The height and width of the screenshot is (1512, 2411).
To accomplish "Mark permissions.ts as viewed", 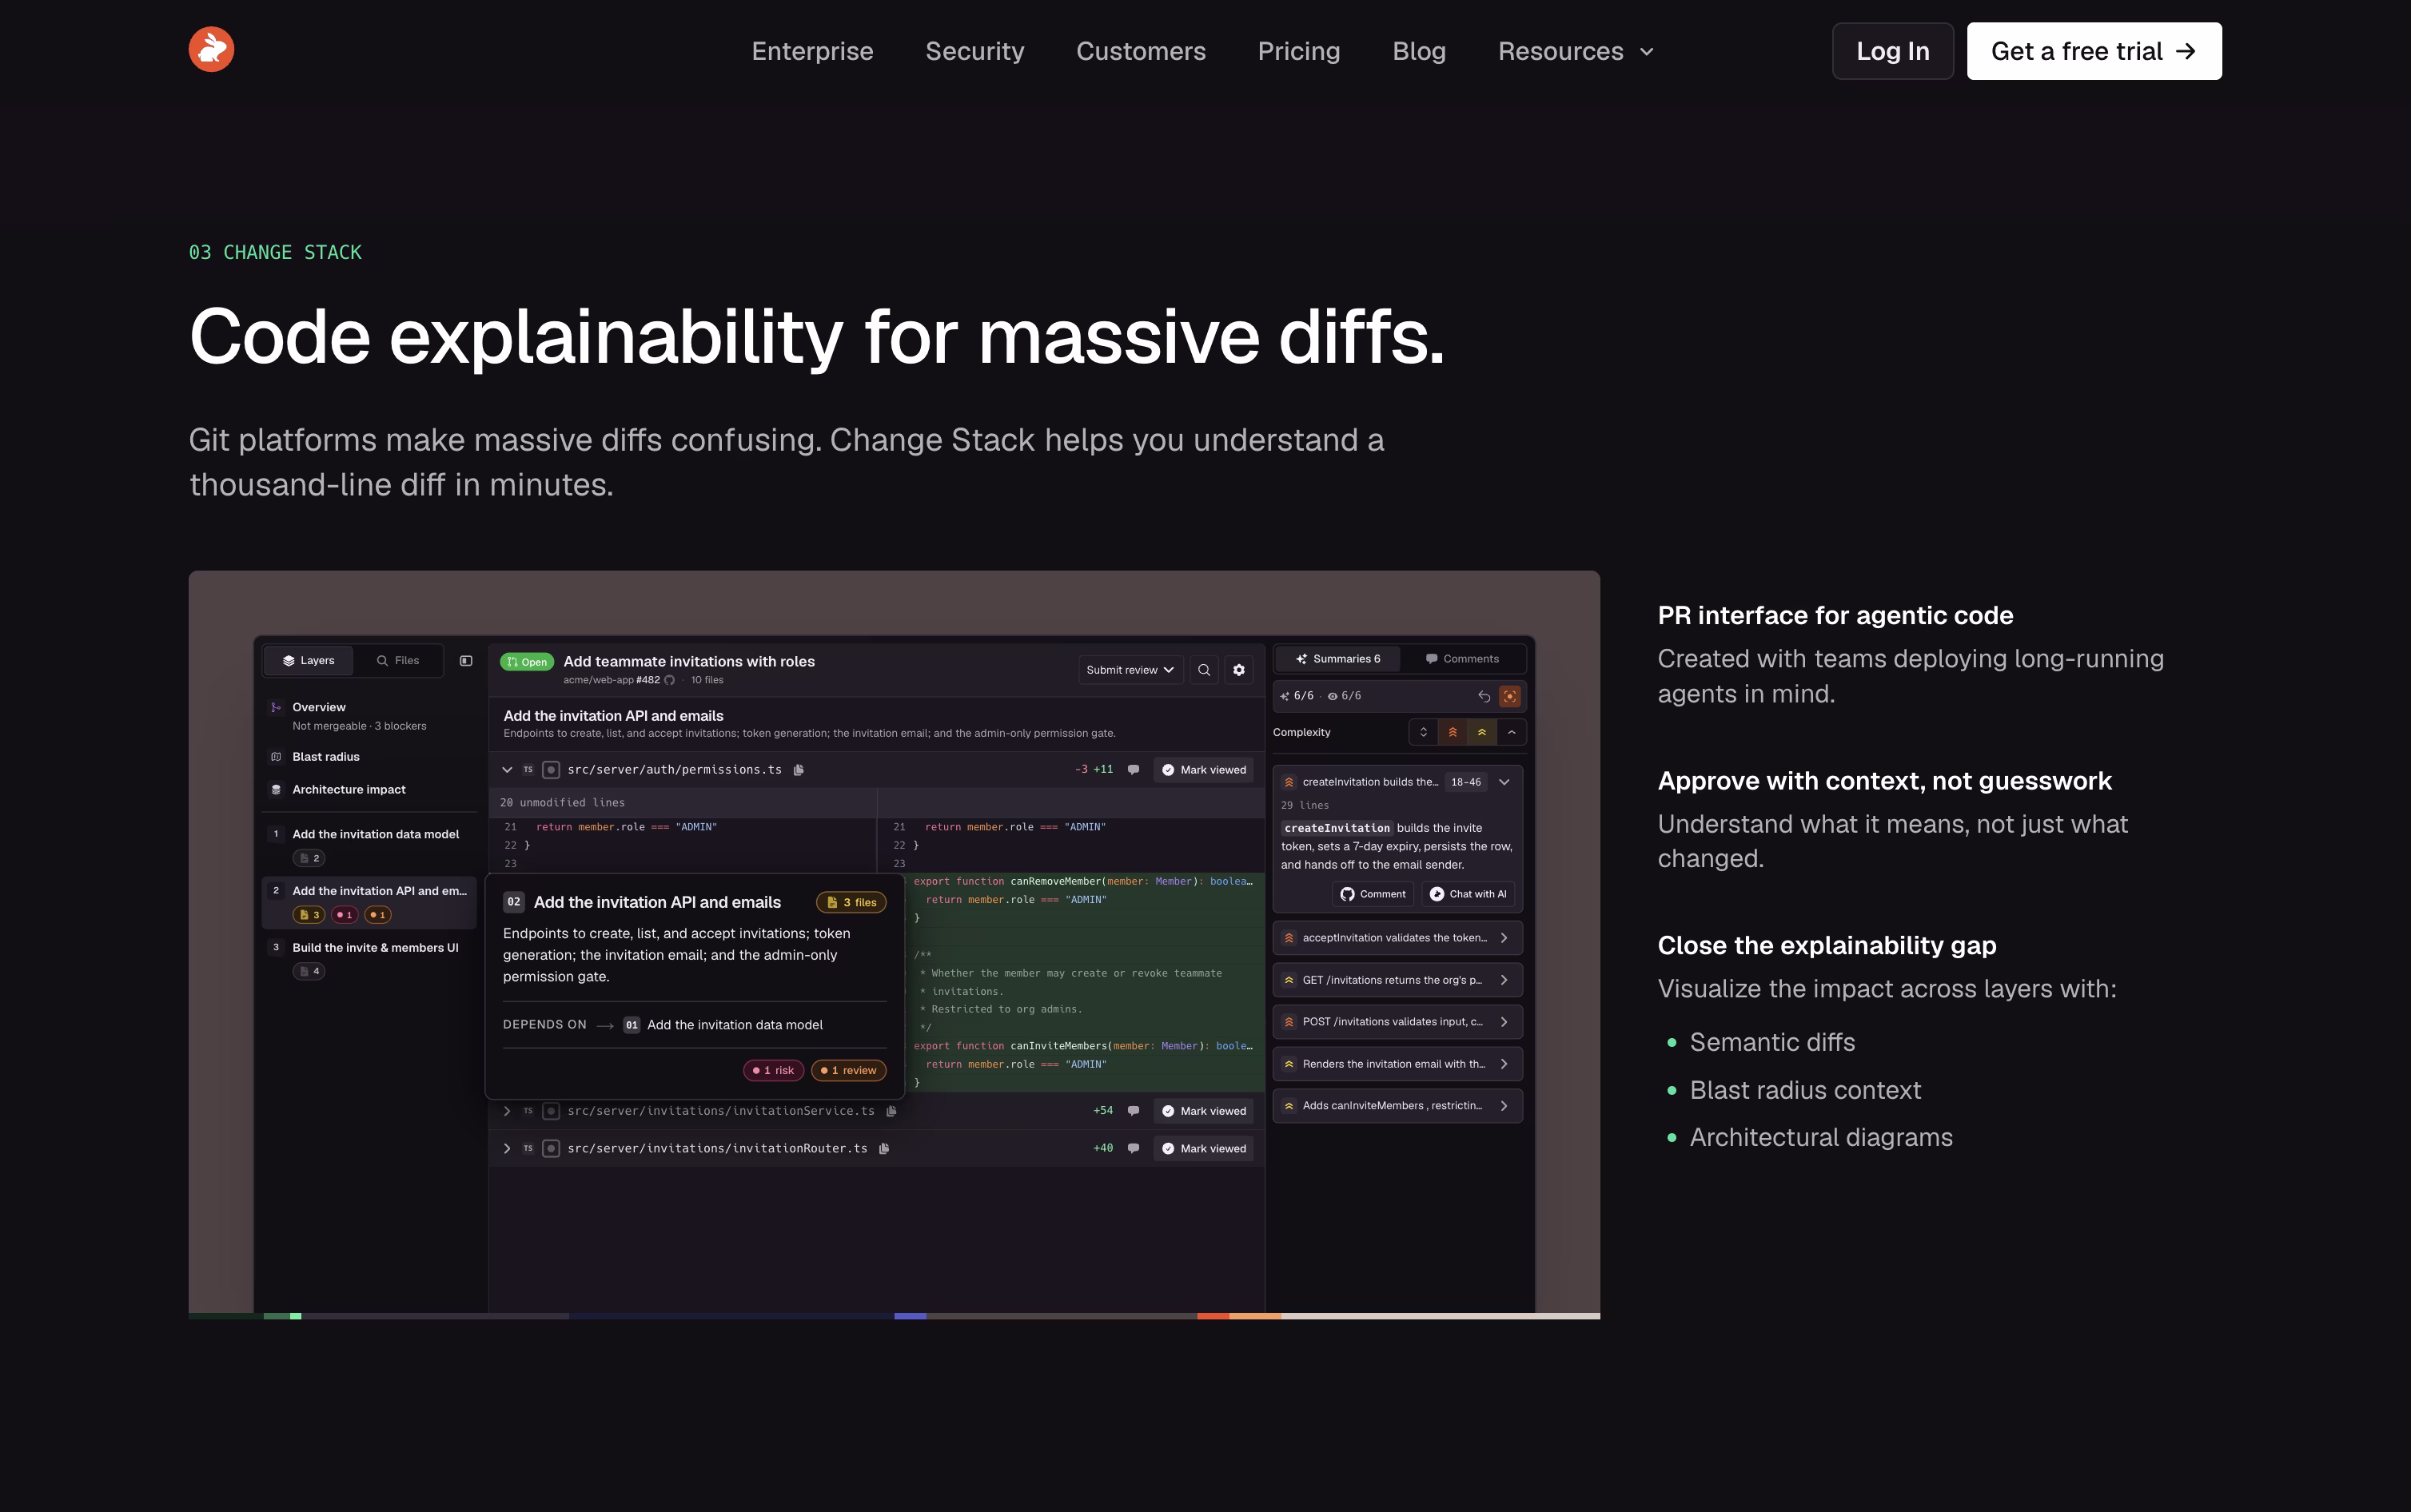I will (1204, 770).
